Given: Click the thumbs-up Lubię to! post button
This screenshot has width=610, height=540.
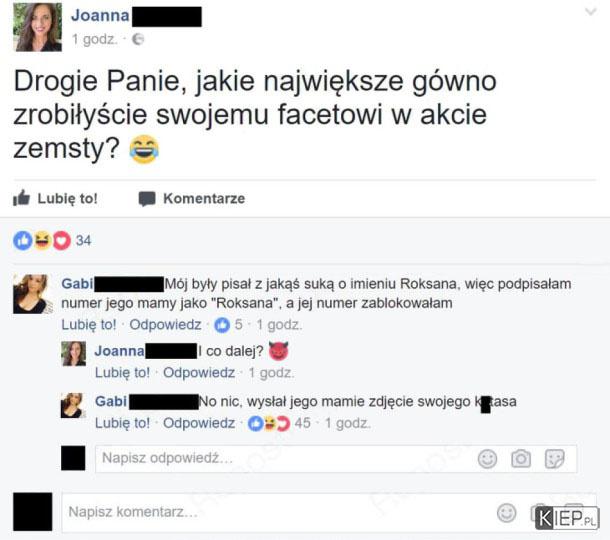Looking at the screenshot, I should pos(55,198).
